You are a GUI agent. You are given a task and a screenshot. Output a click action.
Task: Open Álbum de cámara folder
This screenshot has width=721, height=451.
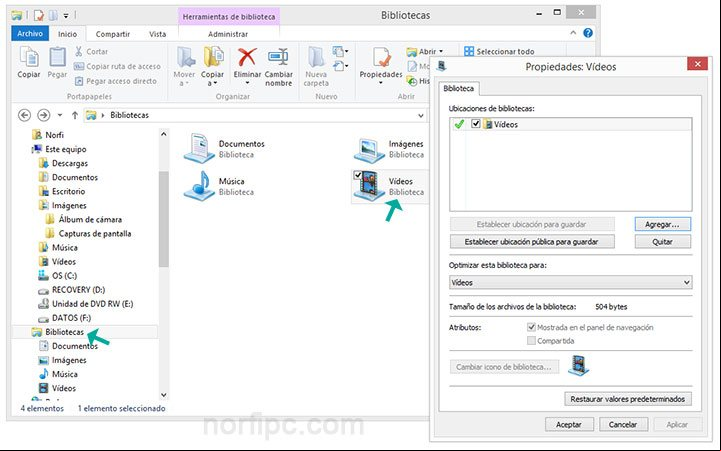(84, 219)
